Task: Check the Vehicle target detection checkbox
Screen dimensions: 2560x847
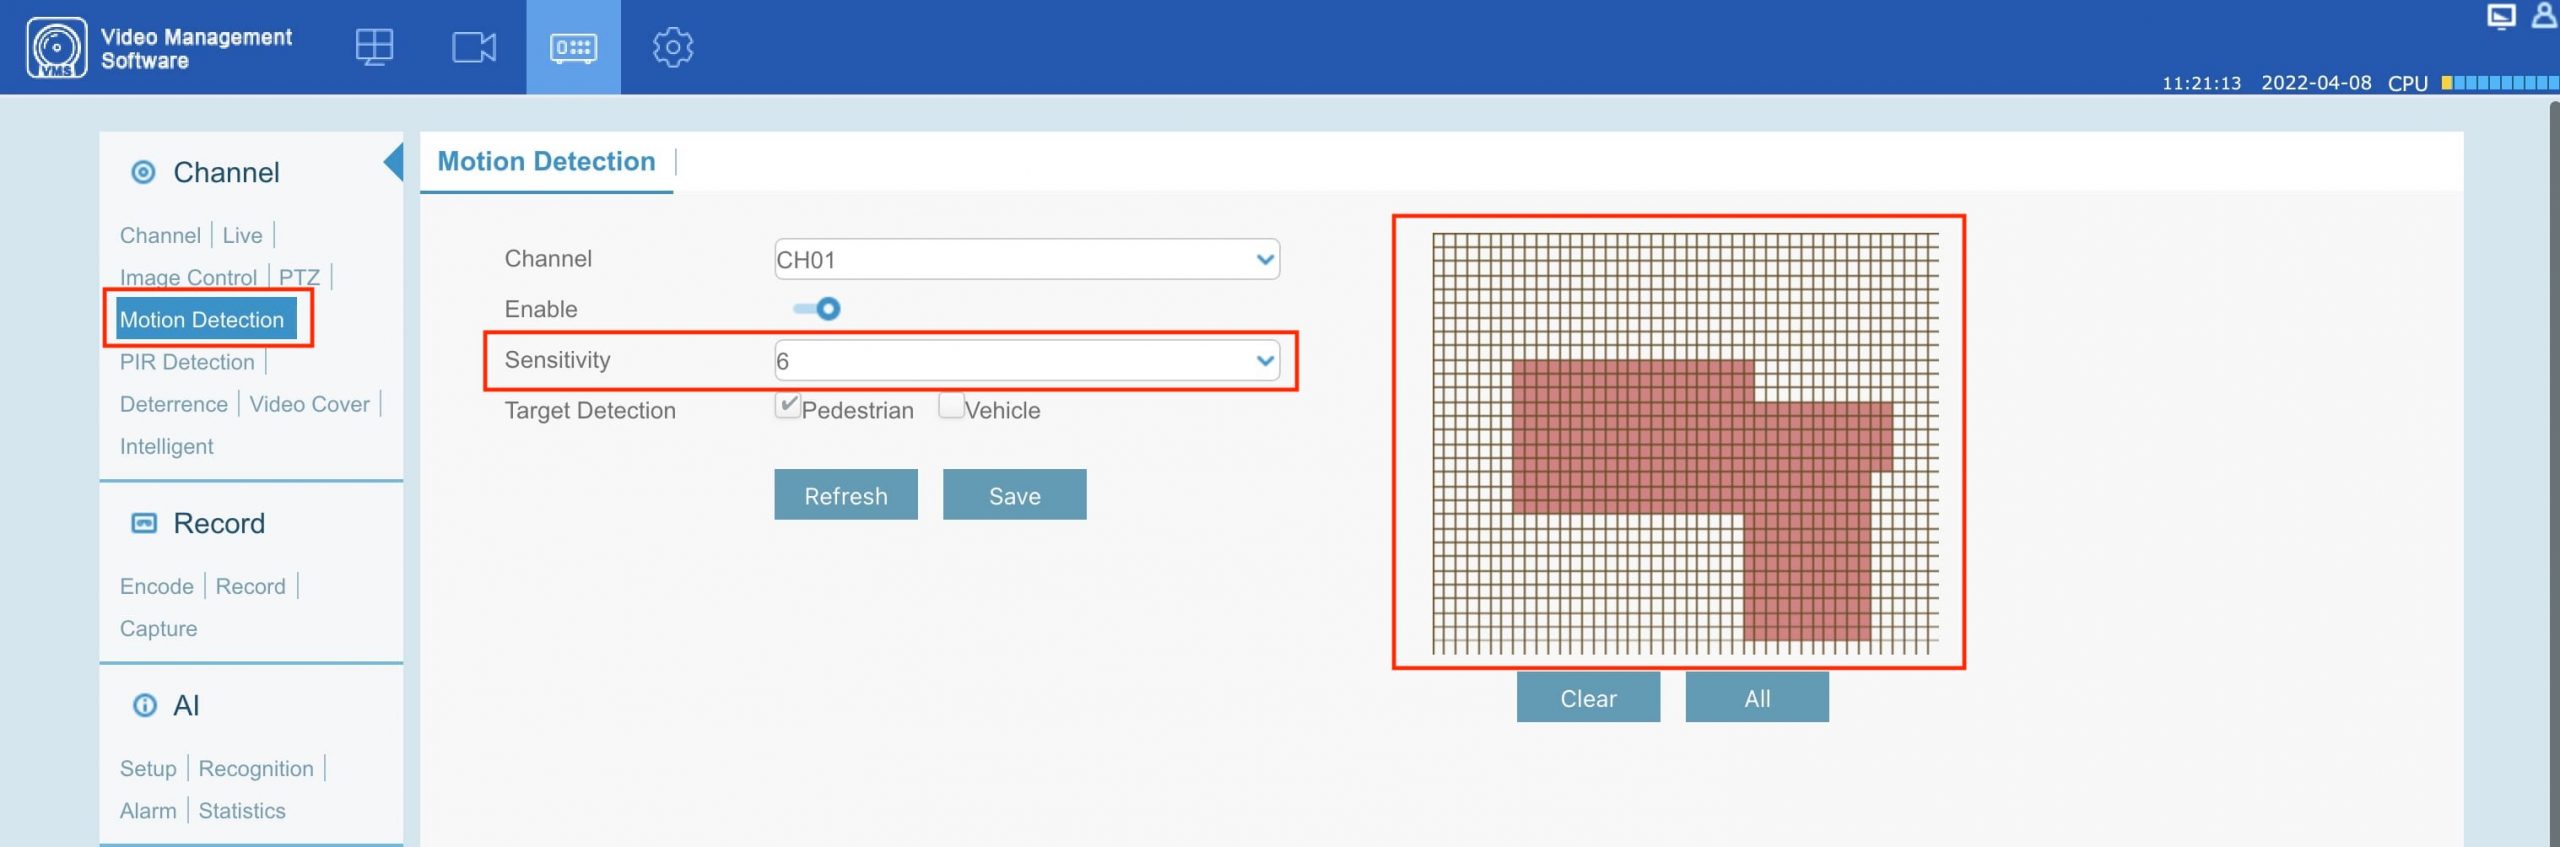Action: coord(951,406)
